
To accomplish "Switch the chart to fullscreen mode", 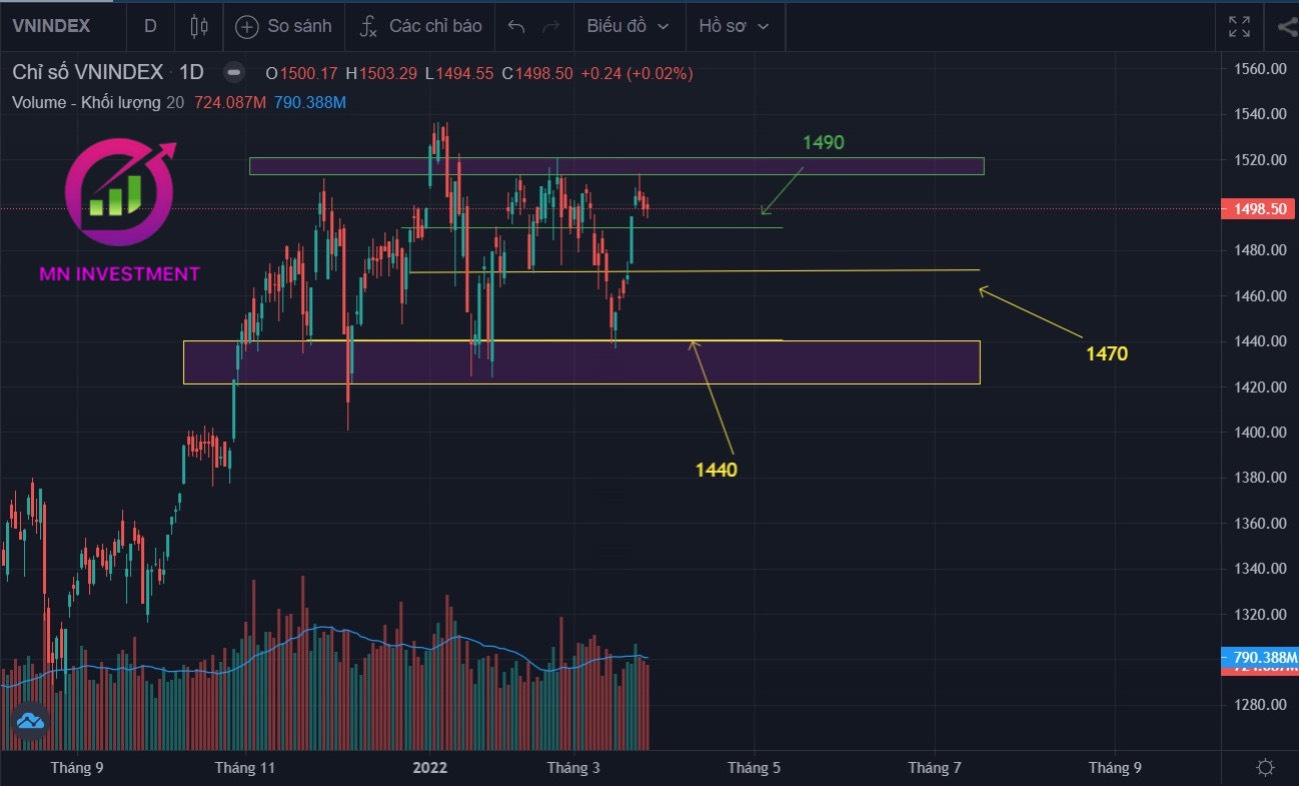I will coord(1239,27).
